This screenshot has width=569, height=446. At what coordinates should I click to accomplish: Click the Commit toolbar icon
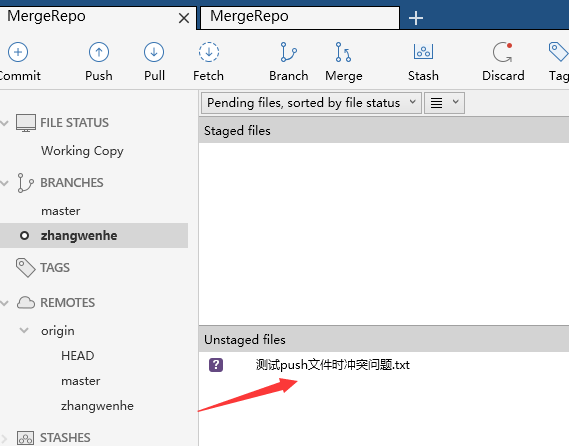click(18, 52)
